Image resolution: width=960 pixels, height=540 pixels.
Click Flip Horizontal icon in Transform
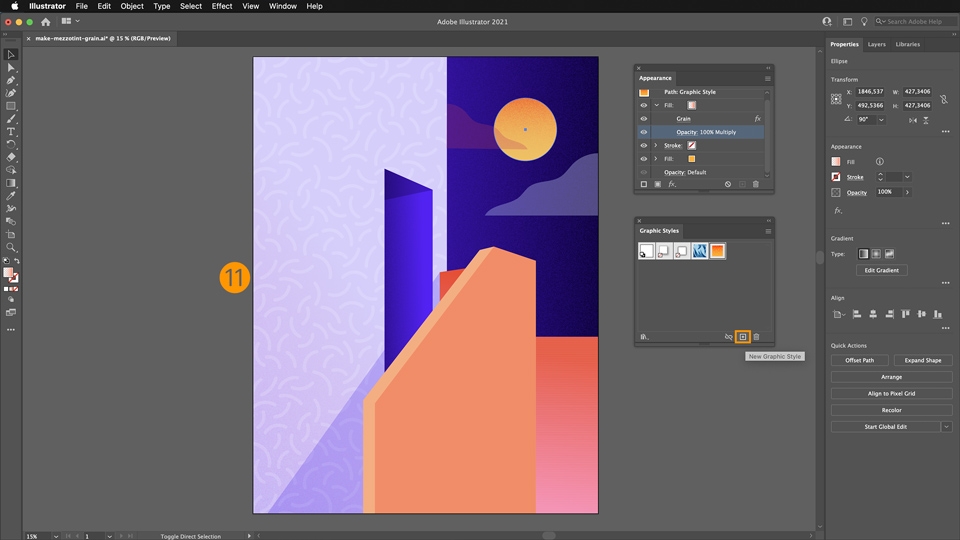[912, 120]
